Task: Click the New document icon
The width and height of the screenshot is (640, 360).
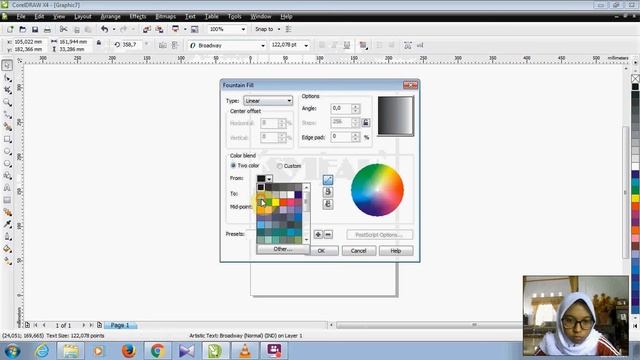Action: point(10,29)
